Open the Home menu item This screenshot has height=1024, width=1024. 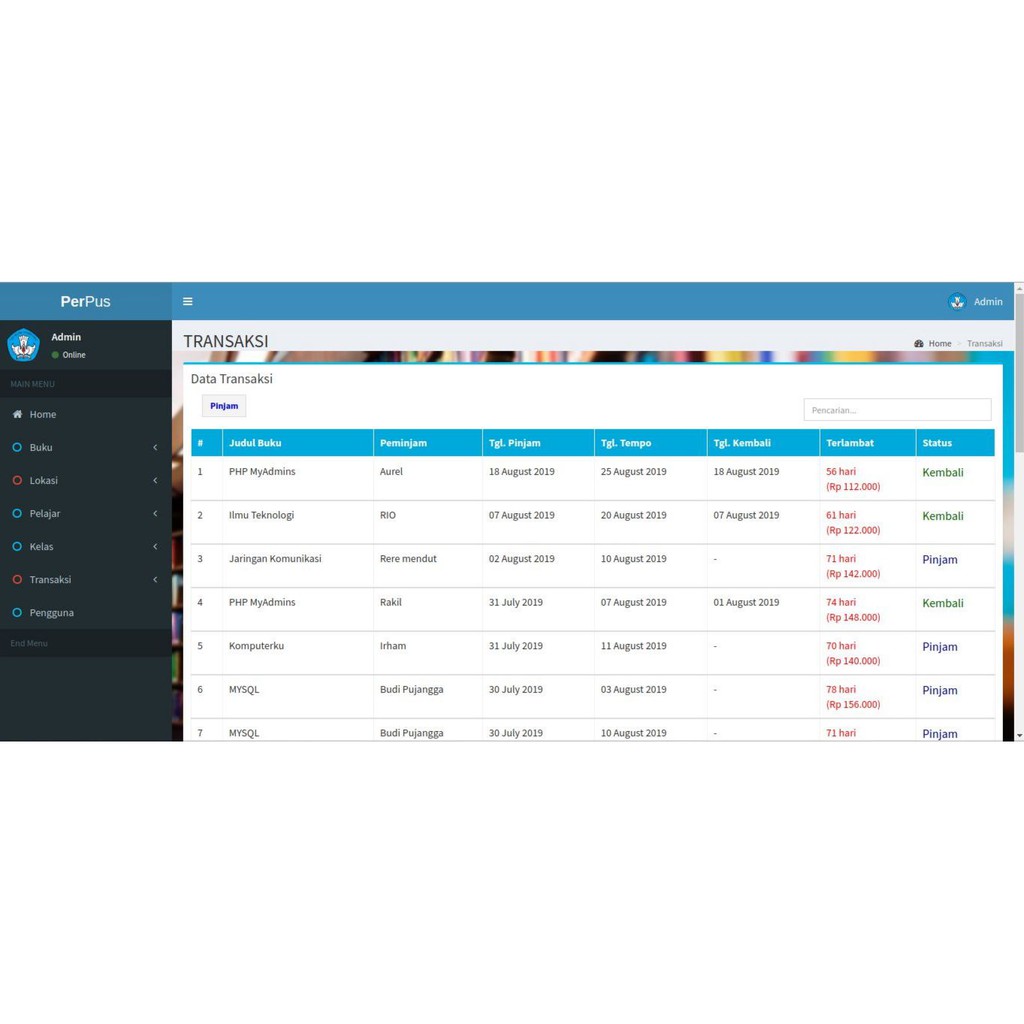86,414
